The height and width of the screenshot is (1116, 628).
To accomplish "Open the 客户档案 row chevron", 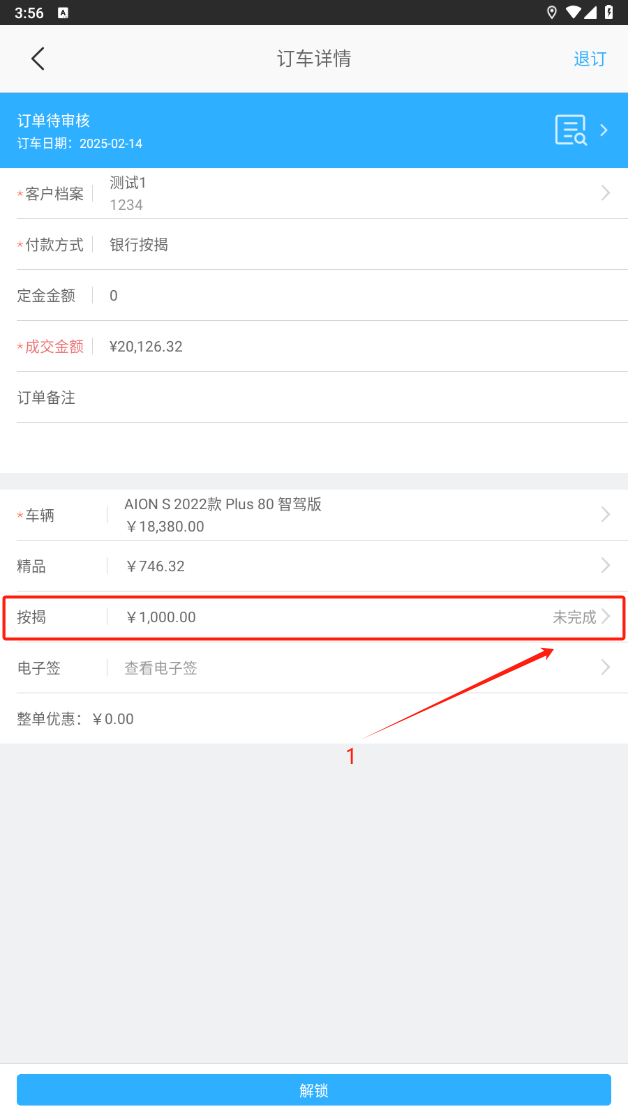I will tap(605, 194).
